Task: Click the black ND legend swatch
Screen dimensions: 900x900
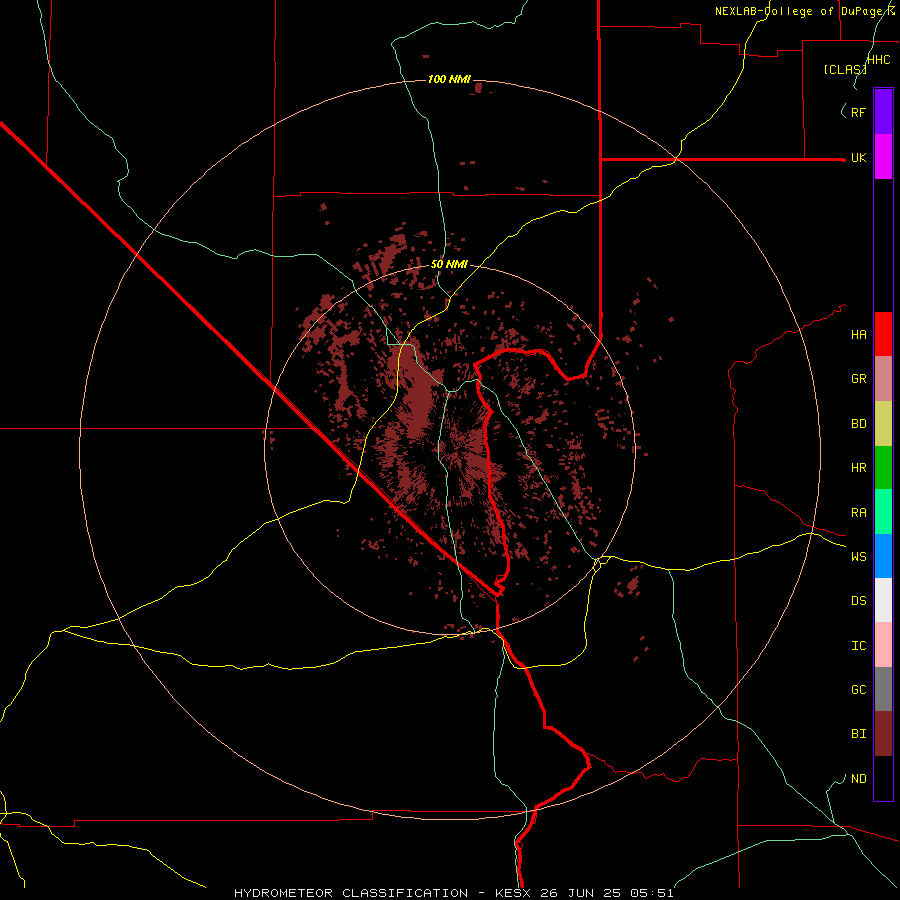Action: [883, 778]
